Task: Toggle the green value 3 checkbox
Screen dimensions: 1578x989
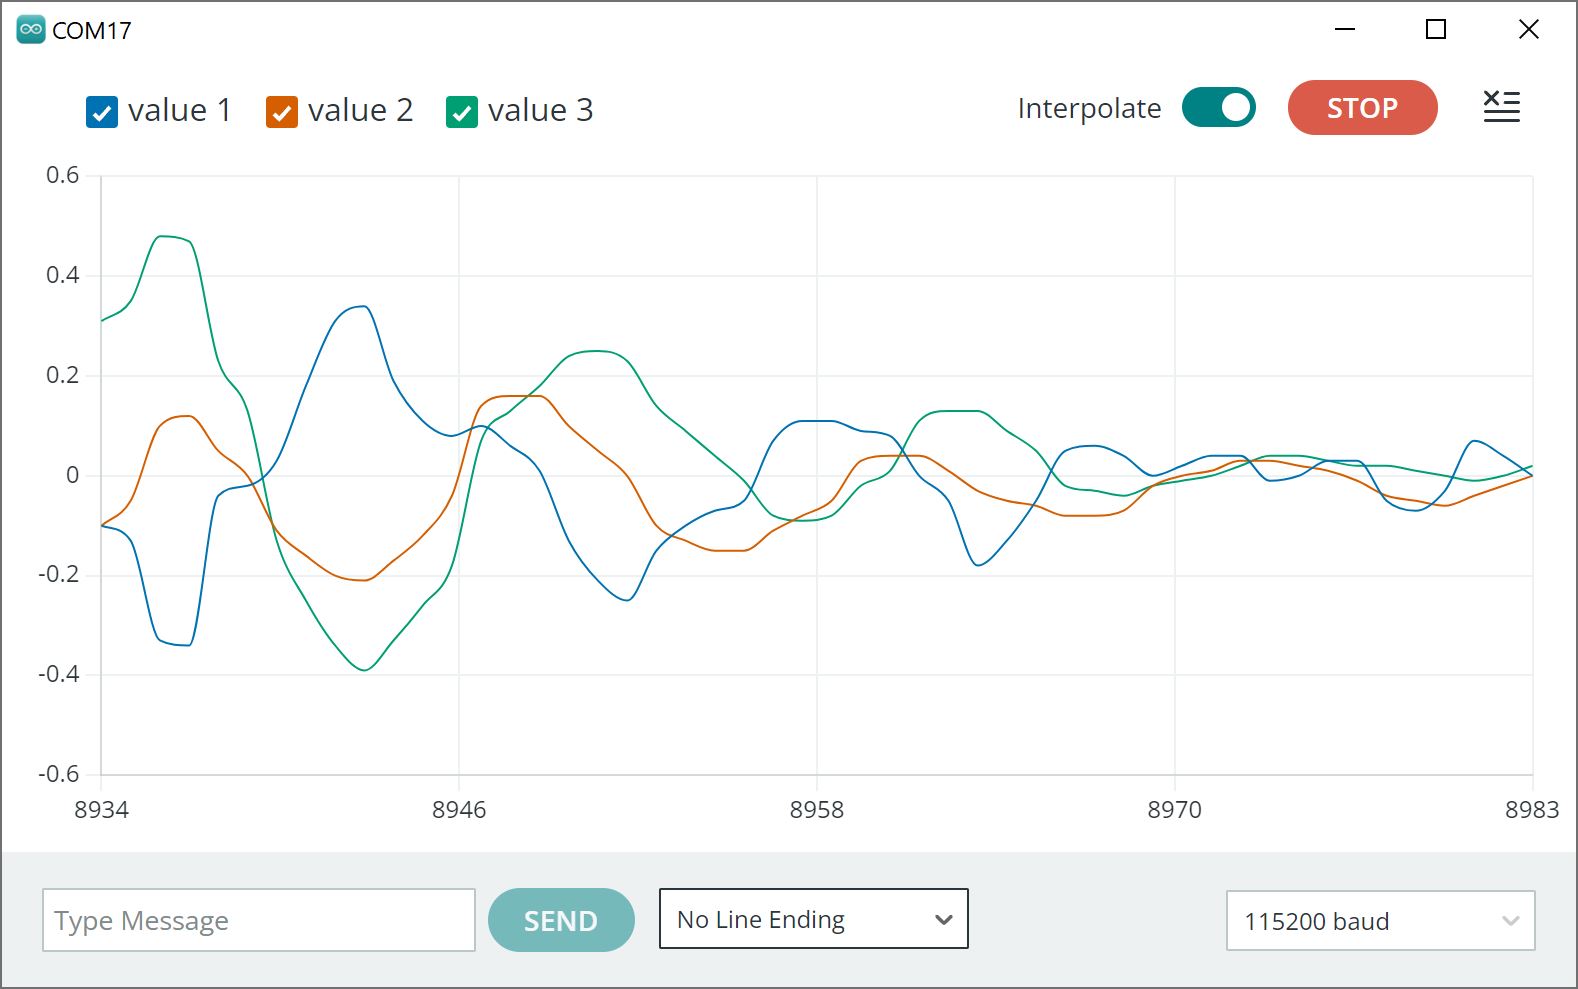Action: tap(462, 112)
